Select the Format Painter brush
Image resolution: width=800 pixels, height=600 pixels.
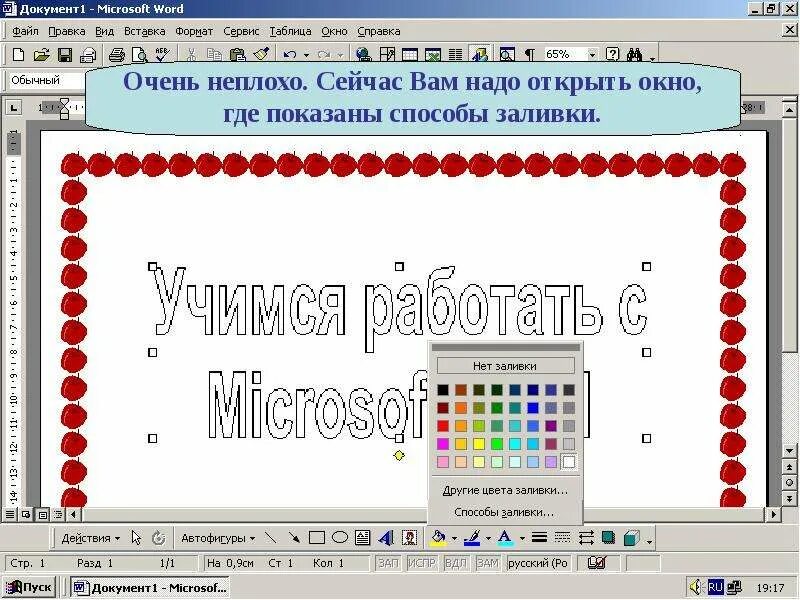261,54
